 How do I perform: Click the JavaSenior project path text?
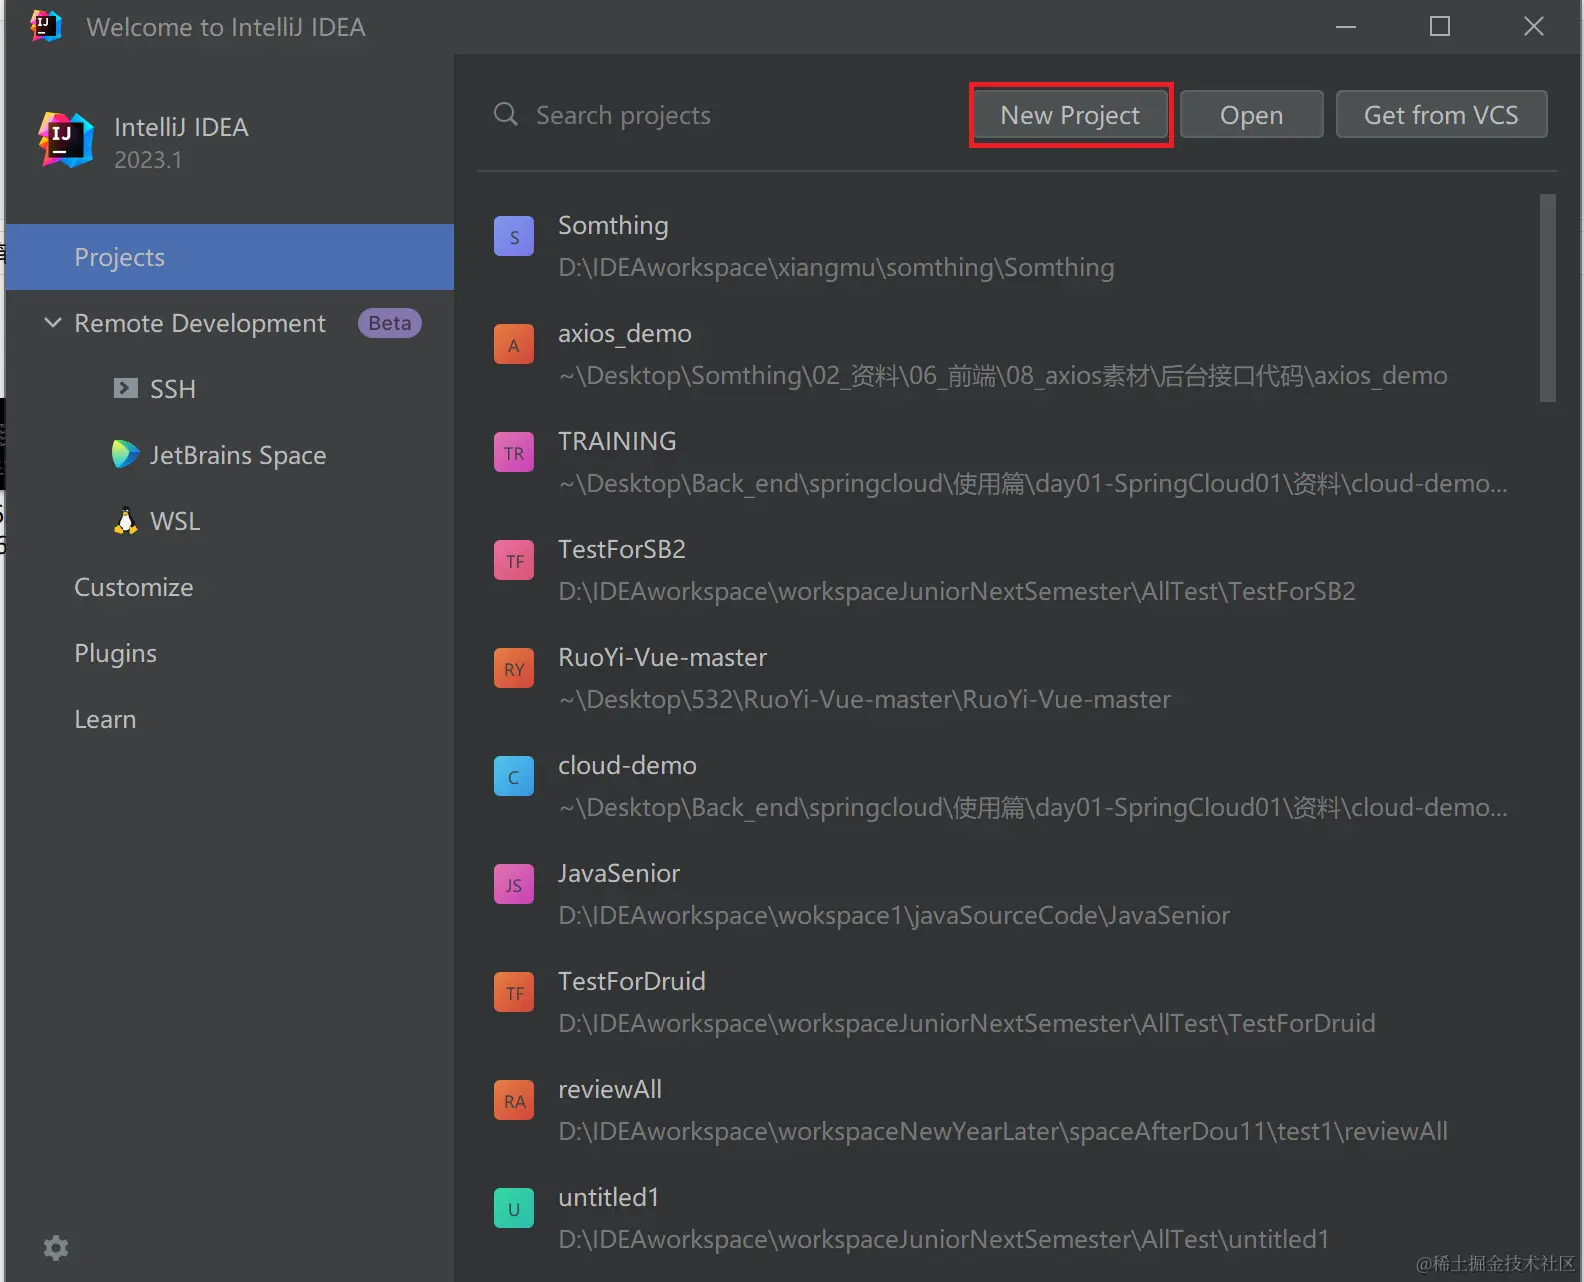pyautogui.click(x=894, y=916)
